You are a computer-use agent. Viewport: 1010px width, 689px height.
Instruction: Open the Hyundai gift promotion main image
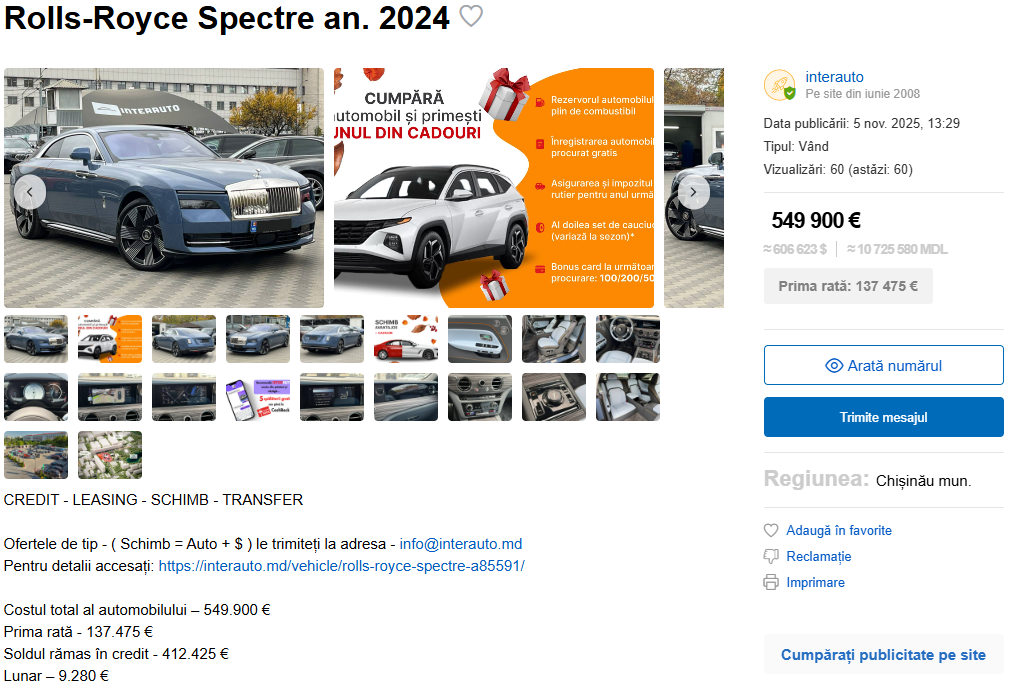coord(494,188)
